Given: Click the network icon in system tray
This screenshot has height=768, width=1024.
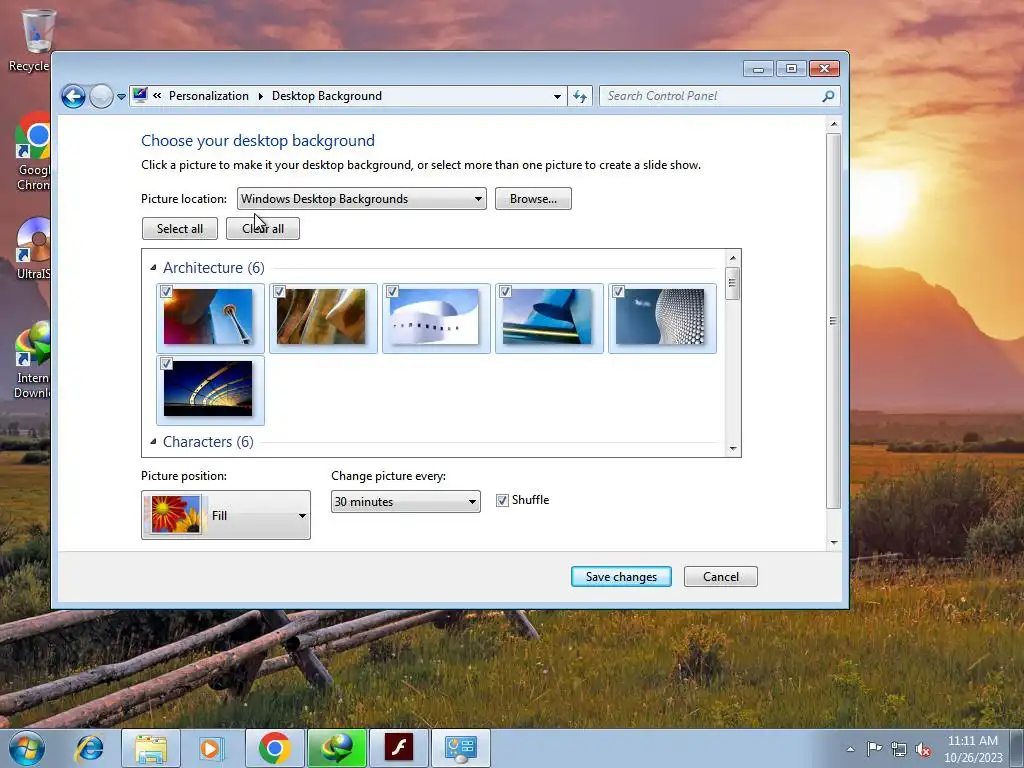Looking at the screenshot, I should (x=899, y=750).
